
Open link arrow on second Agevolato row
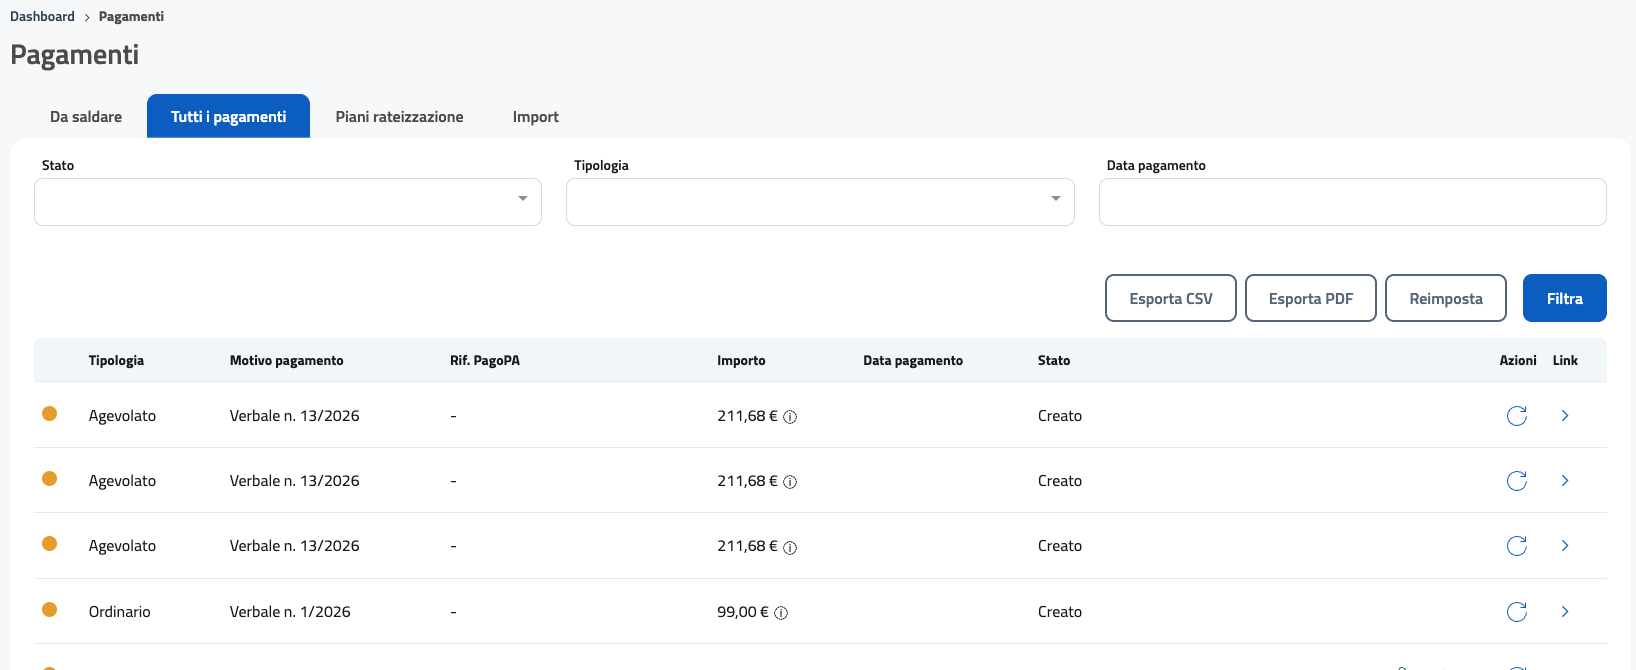coord(1565,481)
